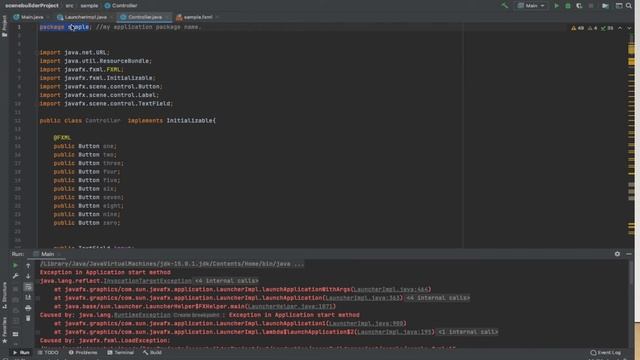
Task: Click the yellow warnings count in the editor
Action: [x=578, y=28]
